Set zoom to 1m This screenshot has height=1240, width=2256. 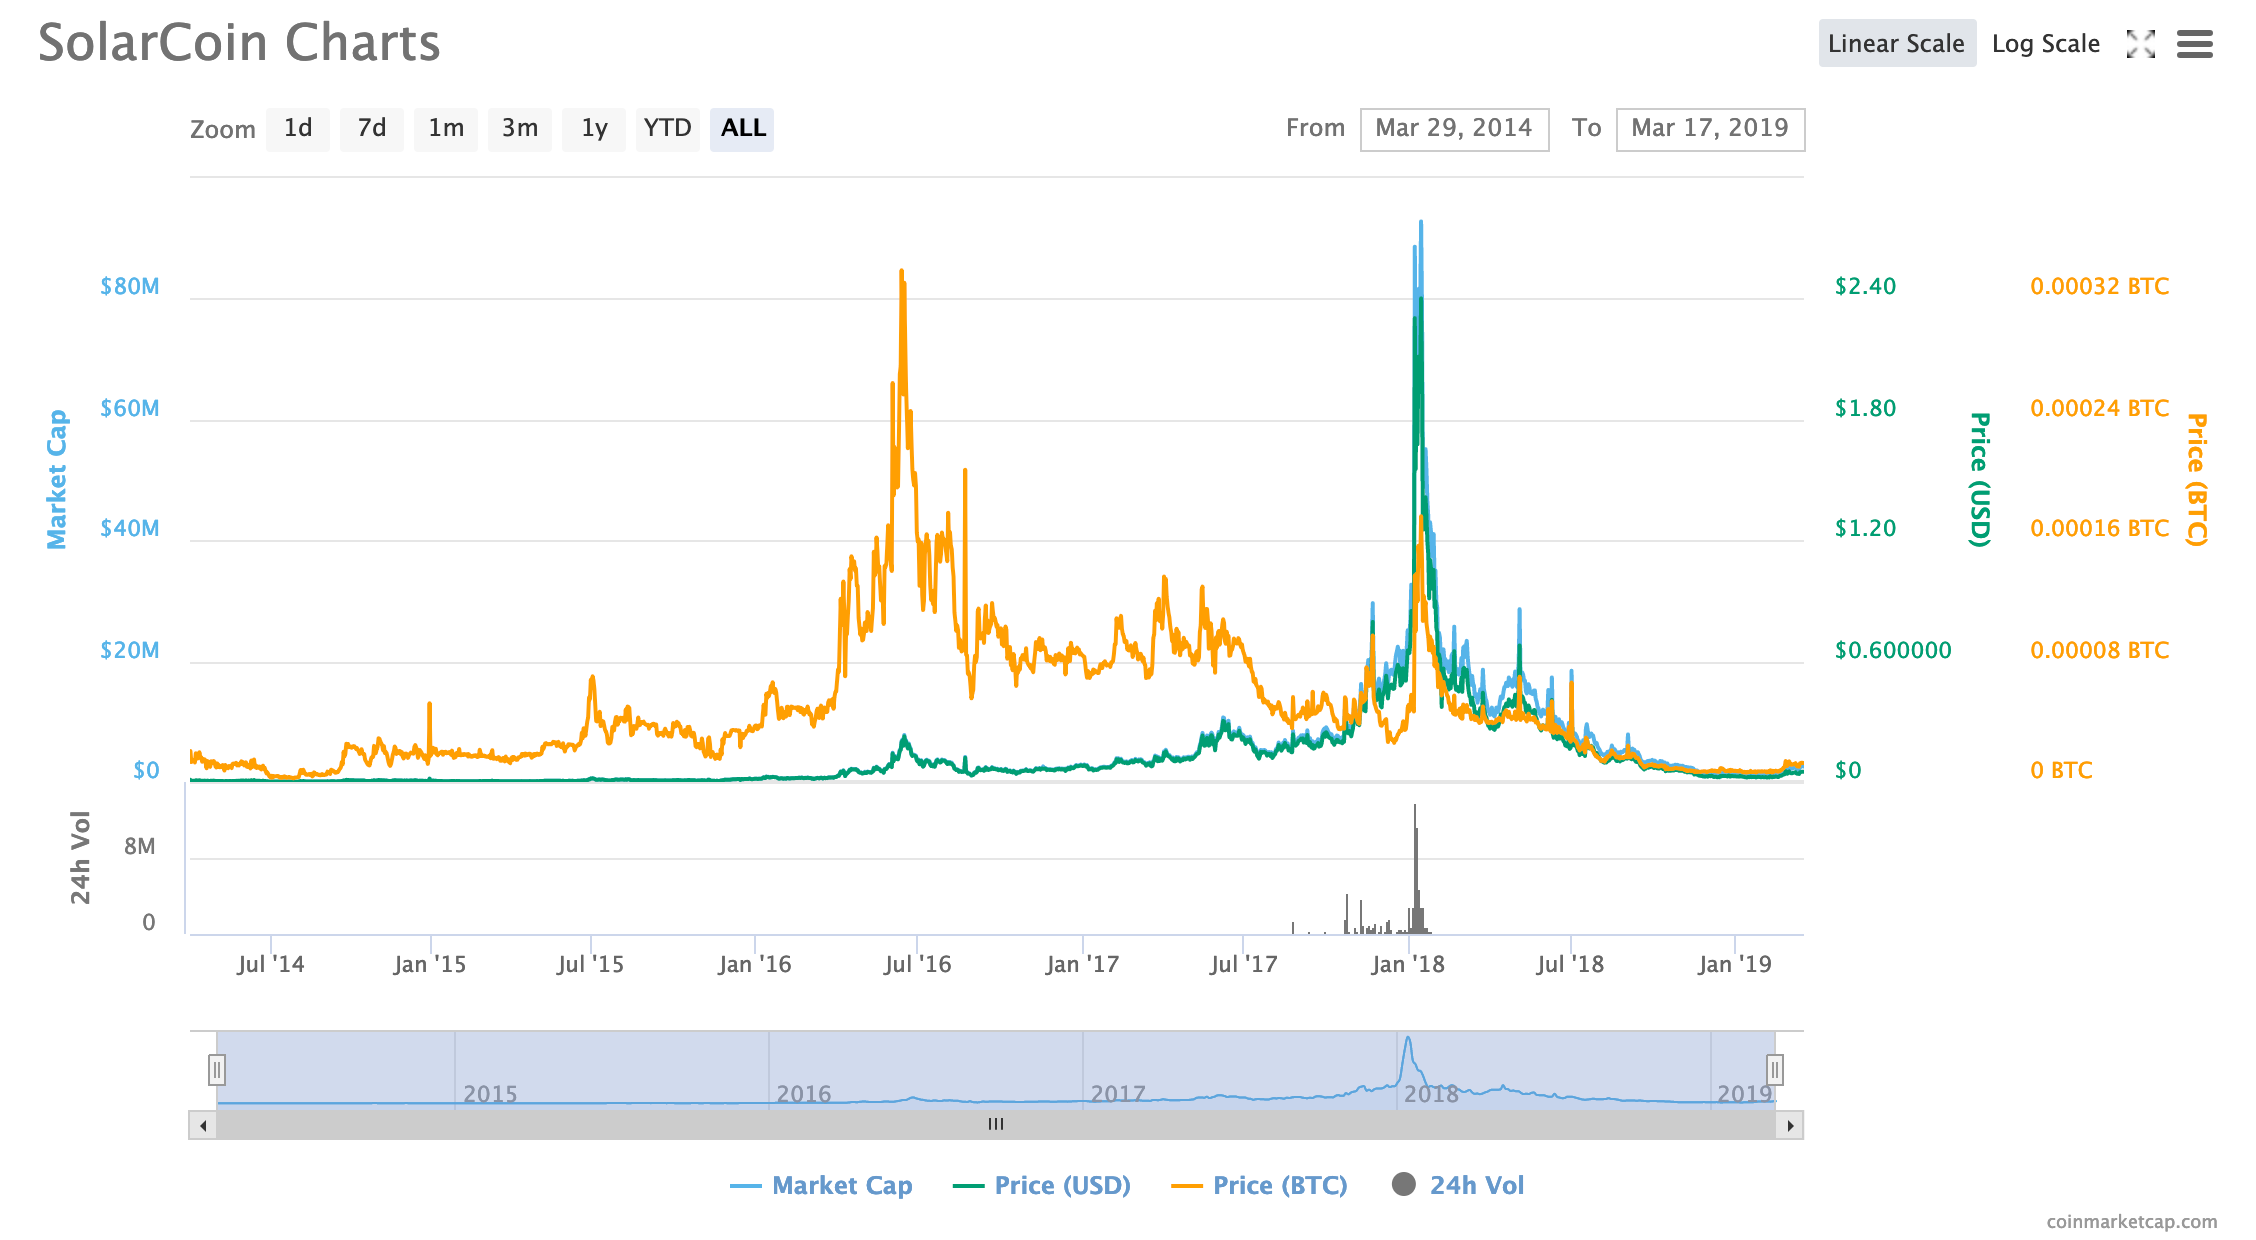[x=446, y=129]
